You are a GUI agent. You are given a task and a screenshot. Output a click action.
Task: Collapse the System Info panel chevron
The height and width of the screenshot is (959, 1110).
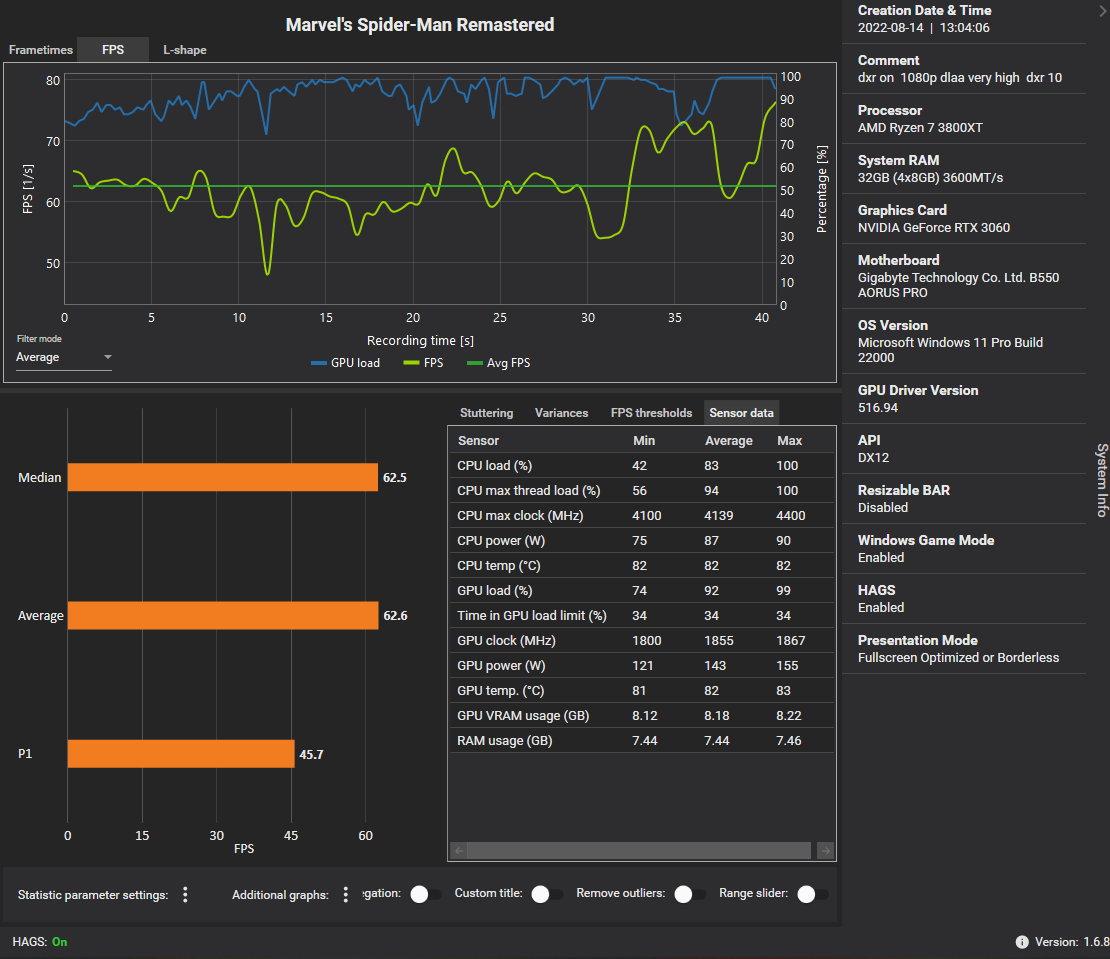tap(1102, 11)
